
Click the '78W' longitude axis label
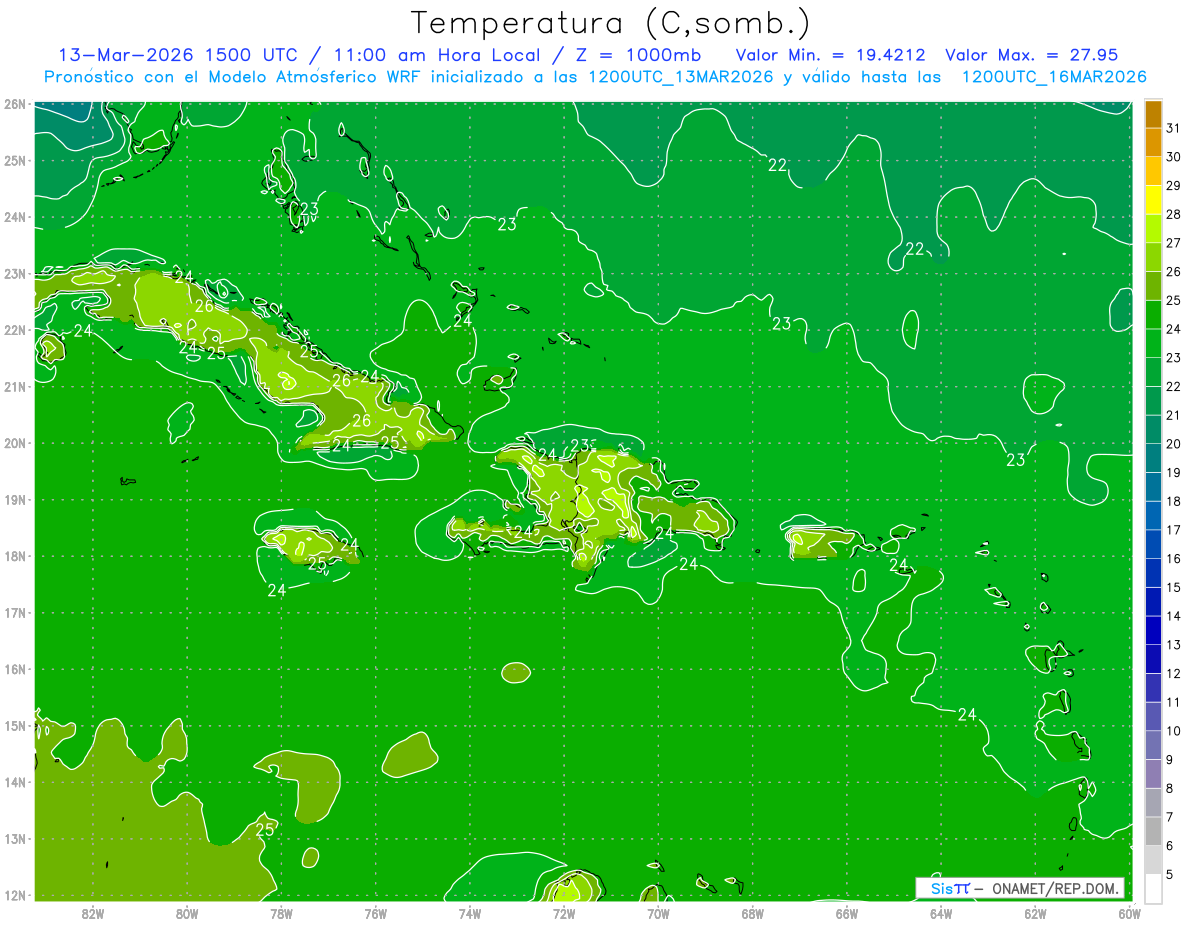point(281,913)
